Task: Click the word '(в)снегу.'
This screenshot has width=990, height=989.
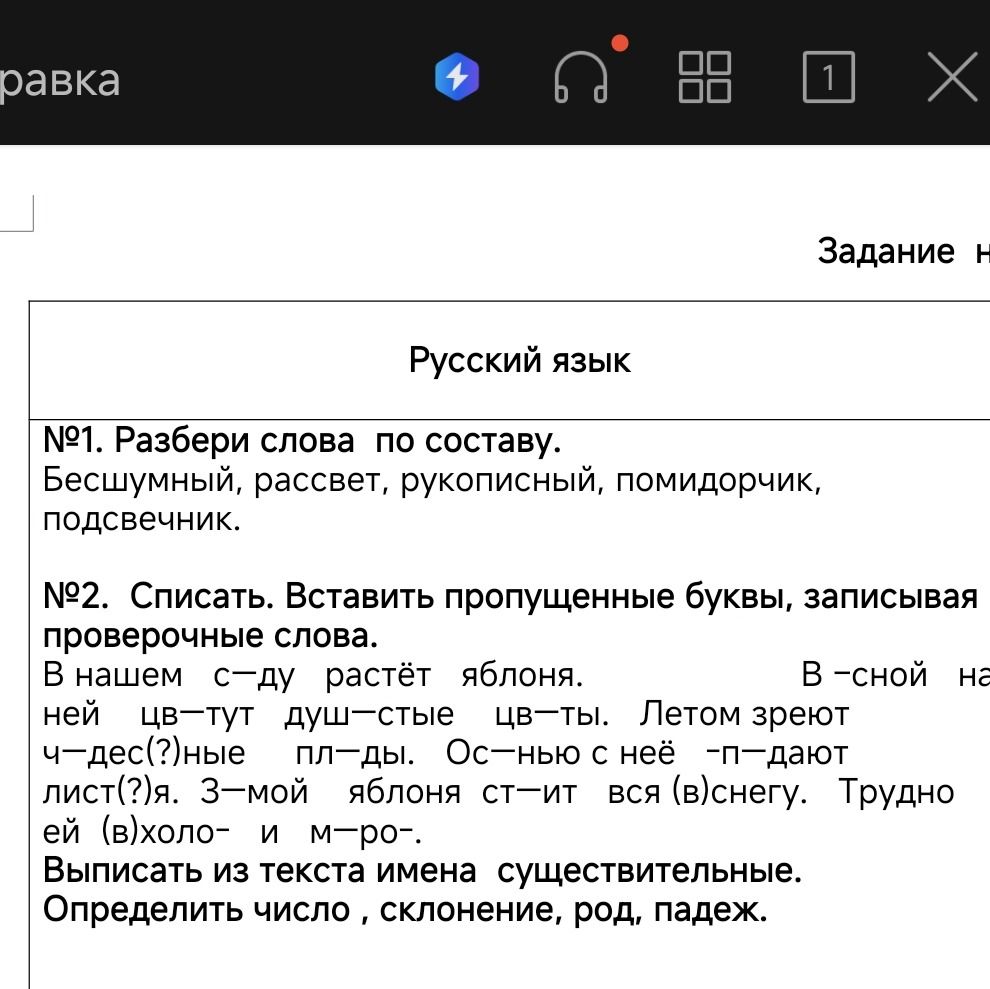Action: click(x=739, y=793)
